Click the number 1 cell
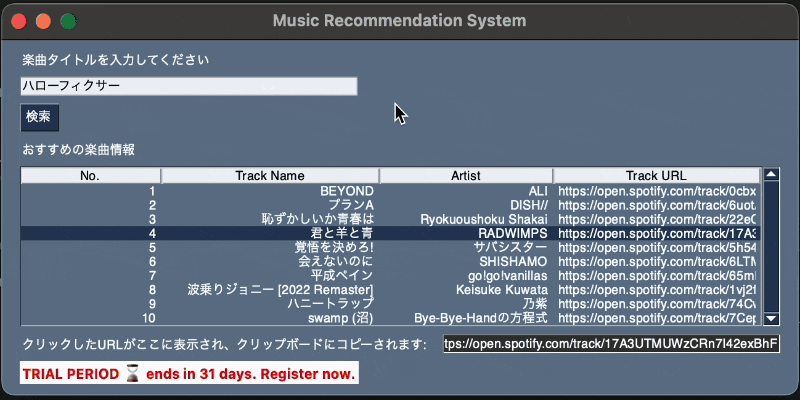The width and height of the screenshot is (800, 400). [x=152, y=191]
